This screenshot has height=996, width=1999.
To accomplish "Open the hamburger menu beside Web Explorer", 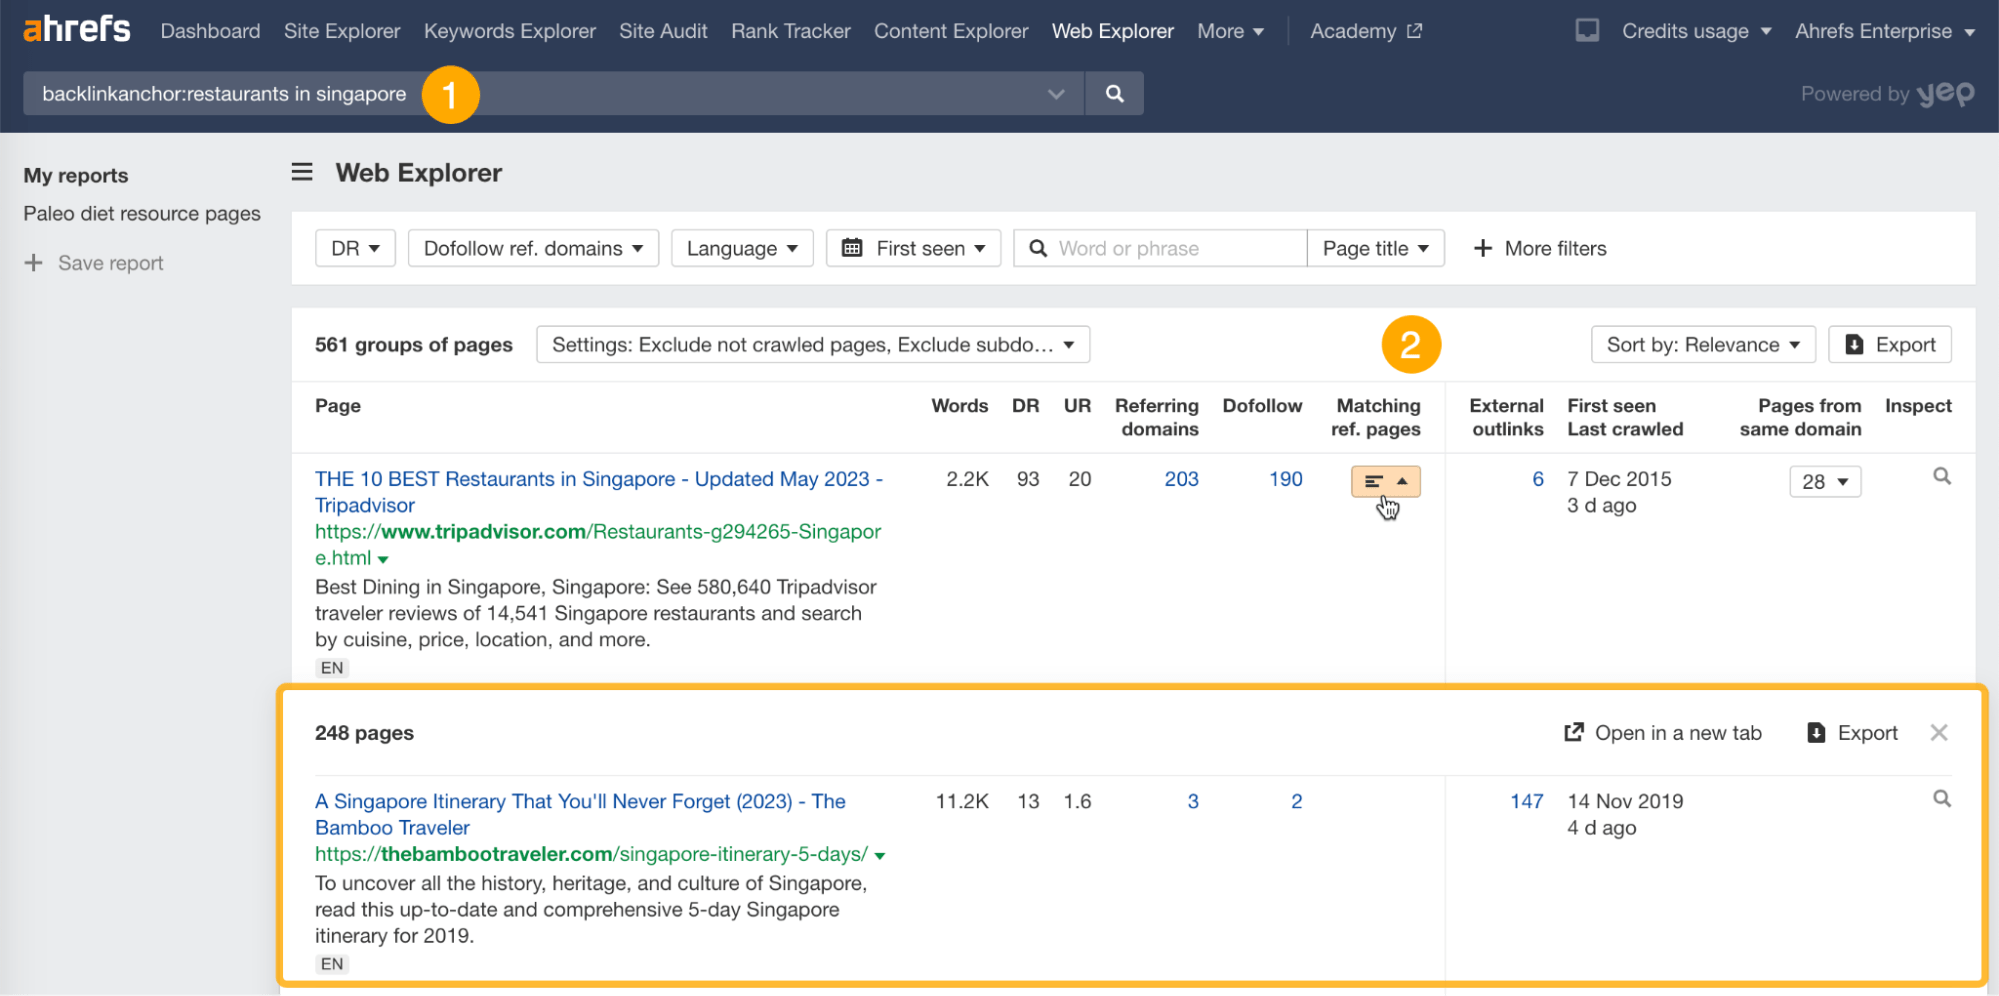I will pyautogui.click(x=302, y=172).
